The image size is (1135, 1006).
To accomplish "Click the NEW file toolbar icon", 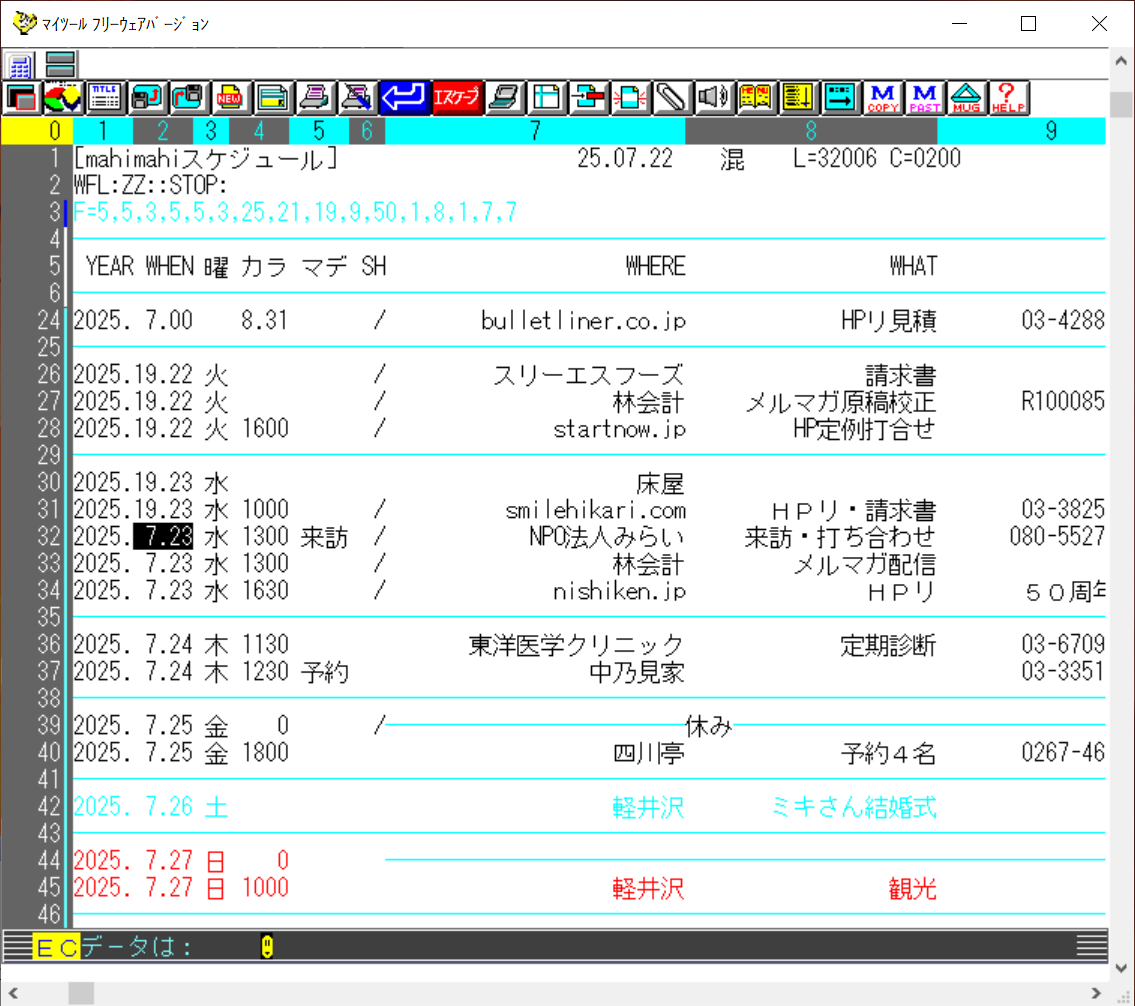I will [x=229, y=97].
